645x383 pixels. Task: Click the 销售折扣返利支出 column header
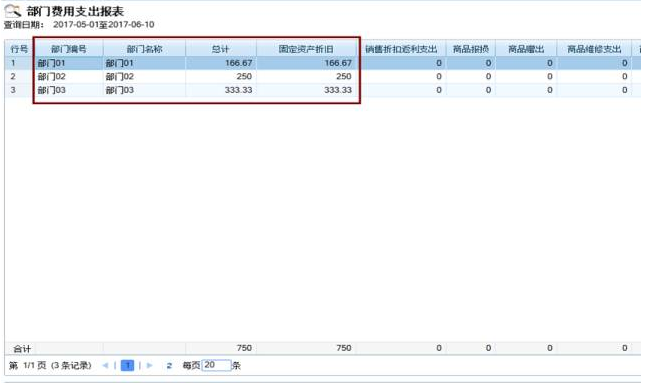[x=401, y=49]
